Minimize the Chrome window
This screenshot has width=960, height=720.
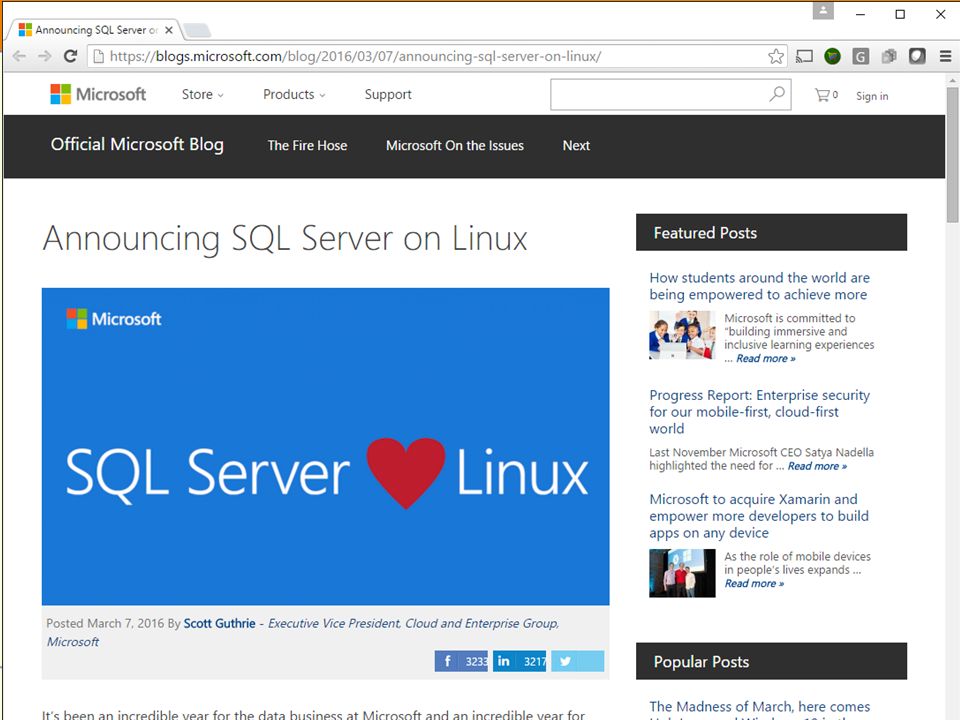(860, 14)
